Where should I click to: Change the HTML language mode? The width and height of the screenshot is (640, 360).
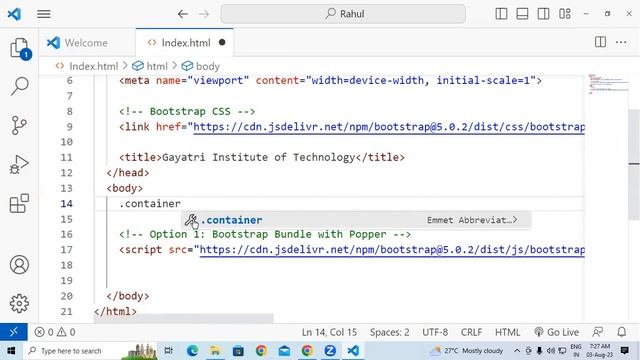(507, 332)
